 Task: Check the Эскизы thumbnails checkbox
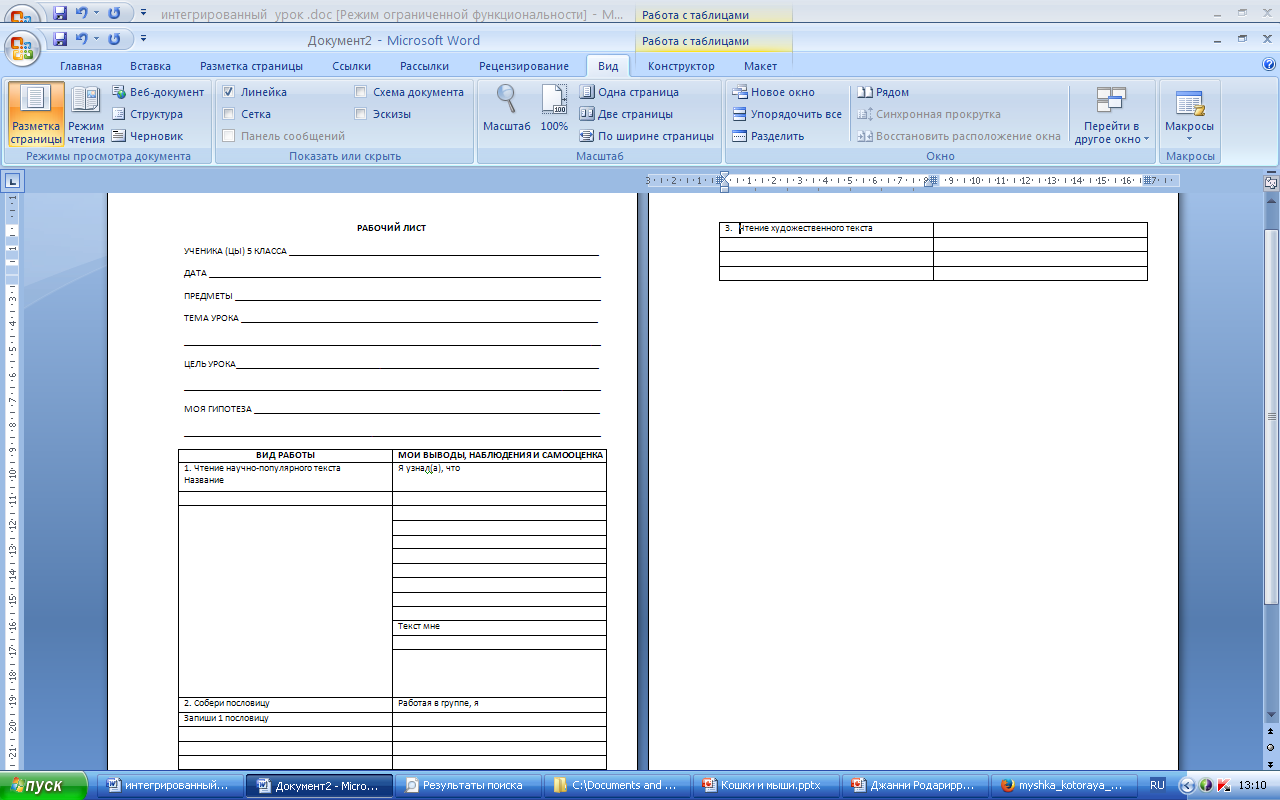[360, 113]
